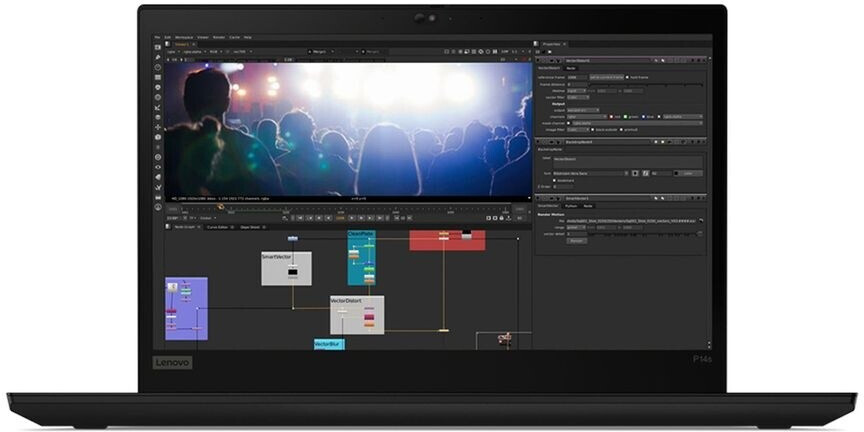This screenshot has width=864, height=432.
Task: Click the viewer timeline playhead marker
Action: pyautogui.click(x=220, y=207)
